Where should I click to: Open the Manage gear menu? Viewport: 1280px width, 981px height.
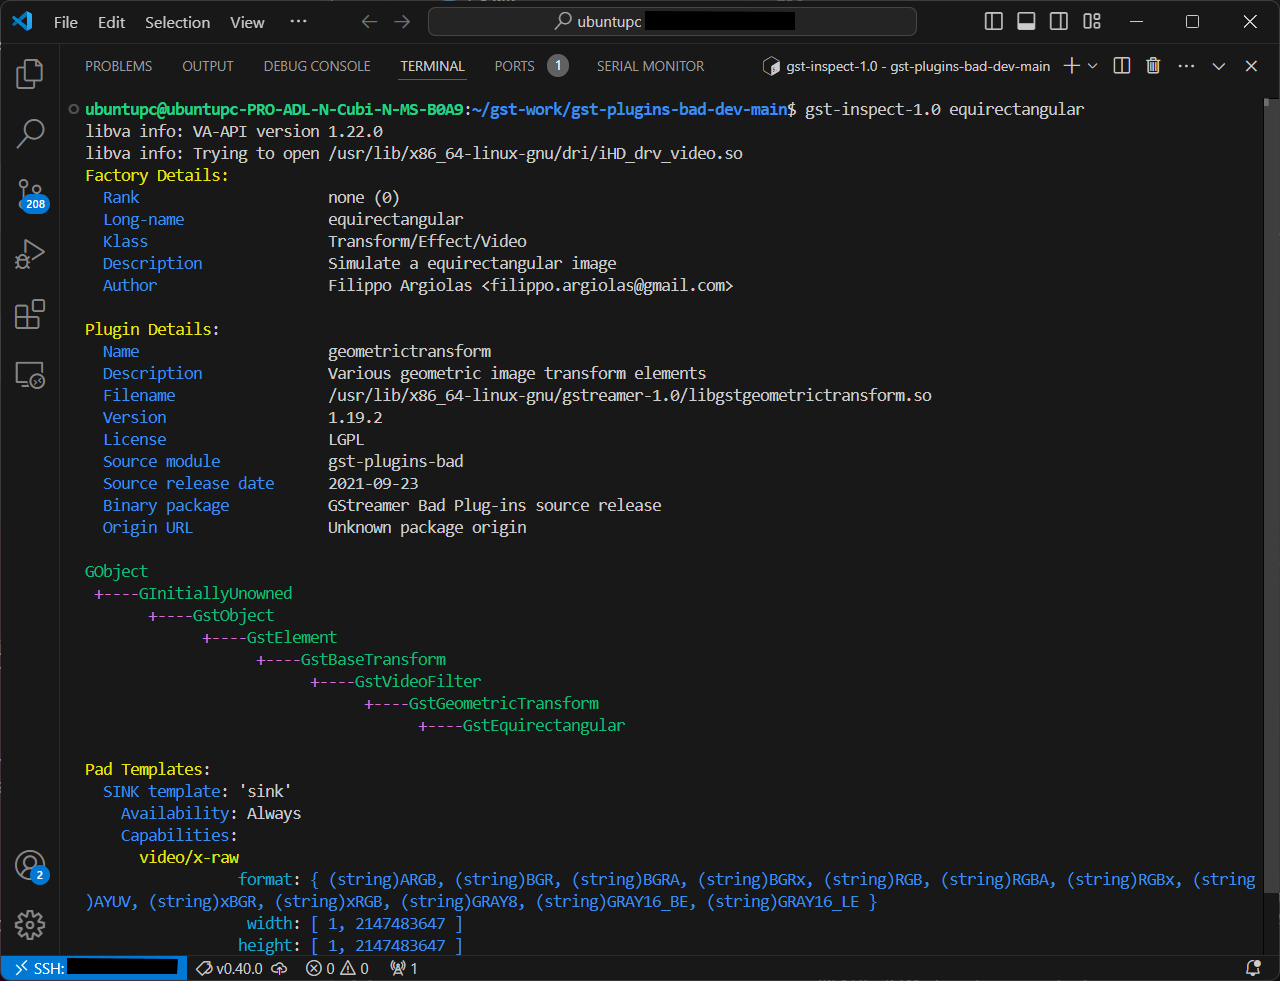pyautogui.click(x=30, y=924)
